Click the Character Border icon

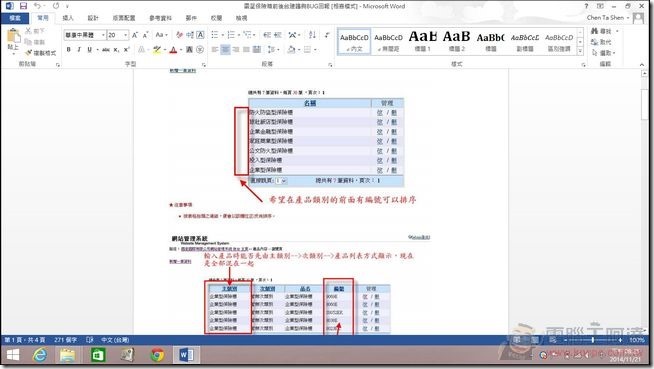tap(200, 35)
